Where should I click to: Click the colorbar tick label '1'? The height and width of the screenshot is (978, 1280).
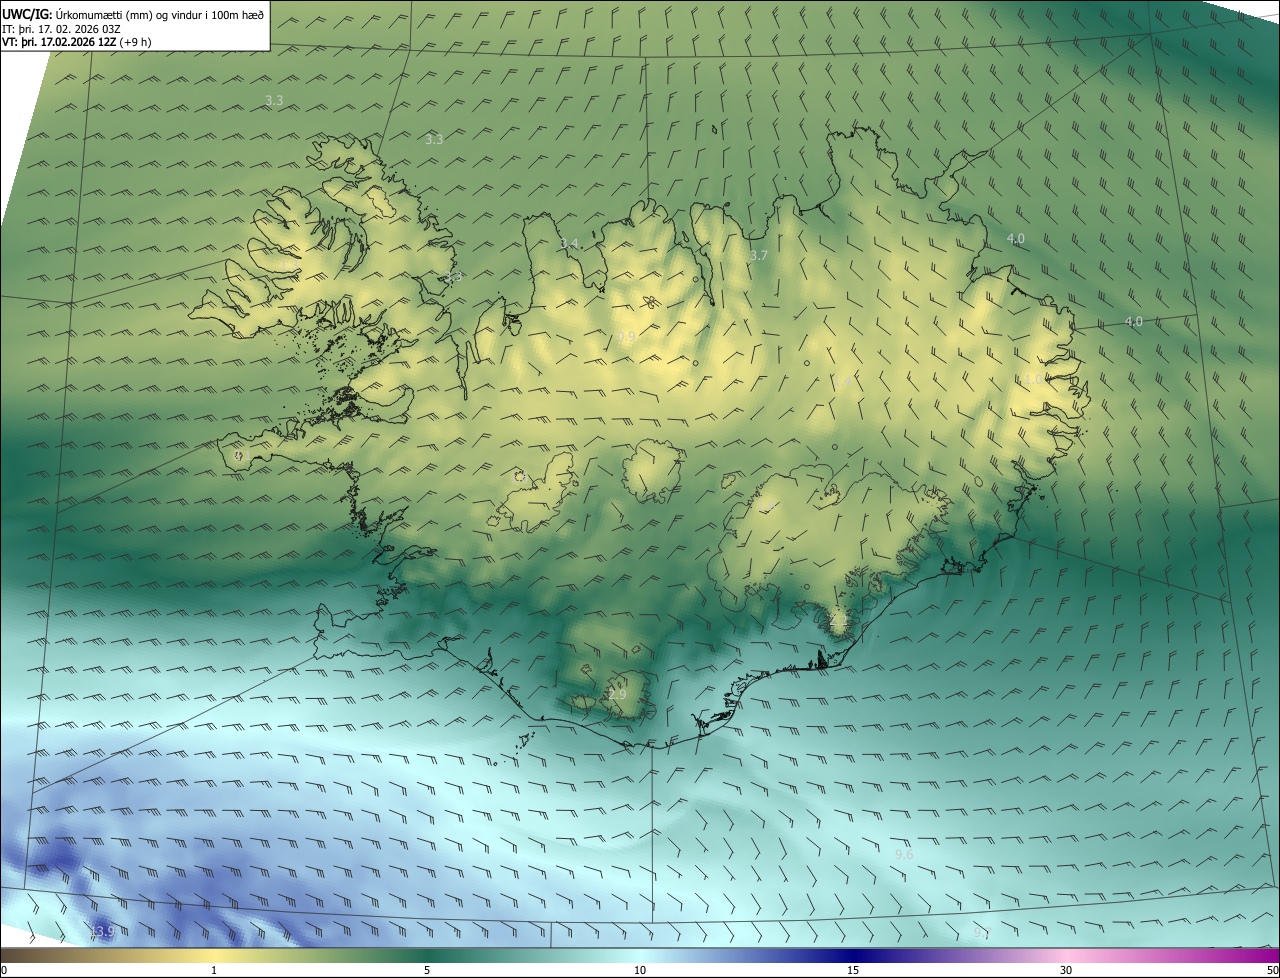click(x=214, y=970)
